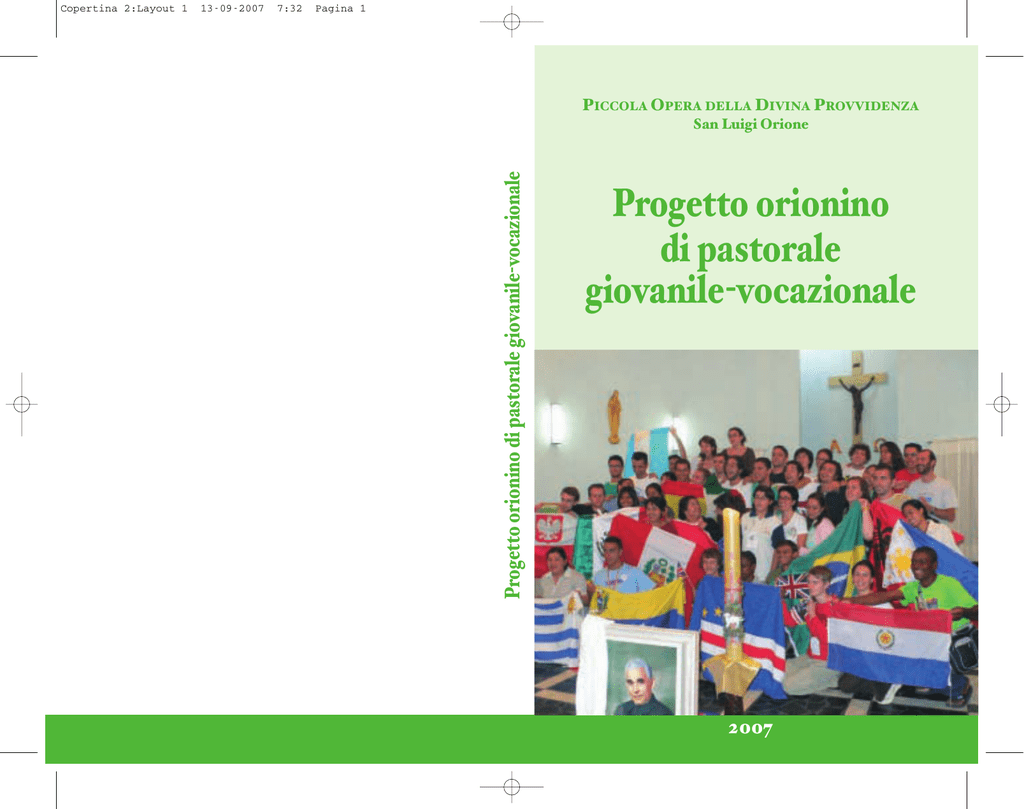This screenshot has width=1024, height=809.
Task: Click the title line "giovanile-vocazionale"
Action: [x=750, y=292]
